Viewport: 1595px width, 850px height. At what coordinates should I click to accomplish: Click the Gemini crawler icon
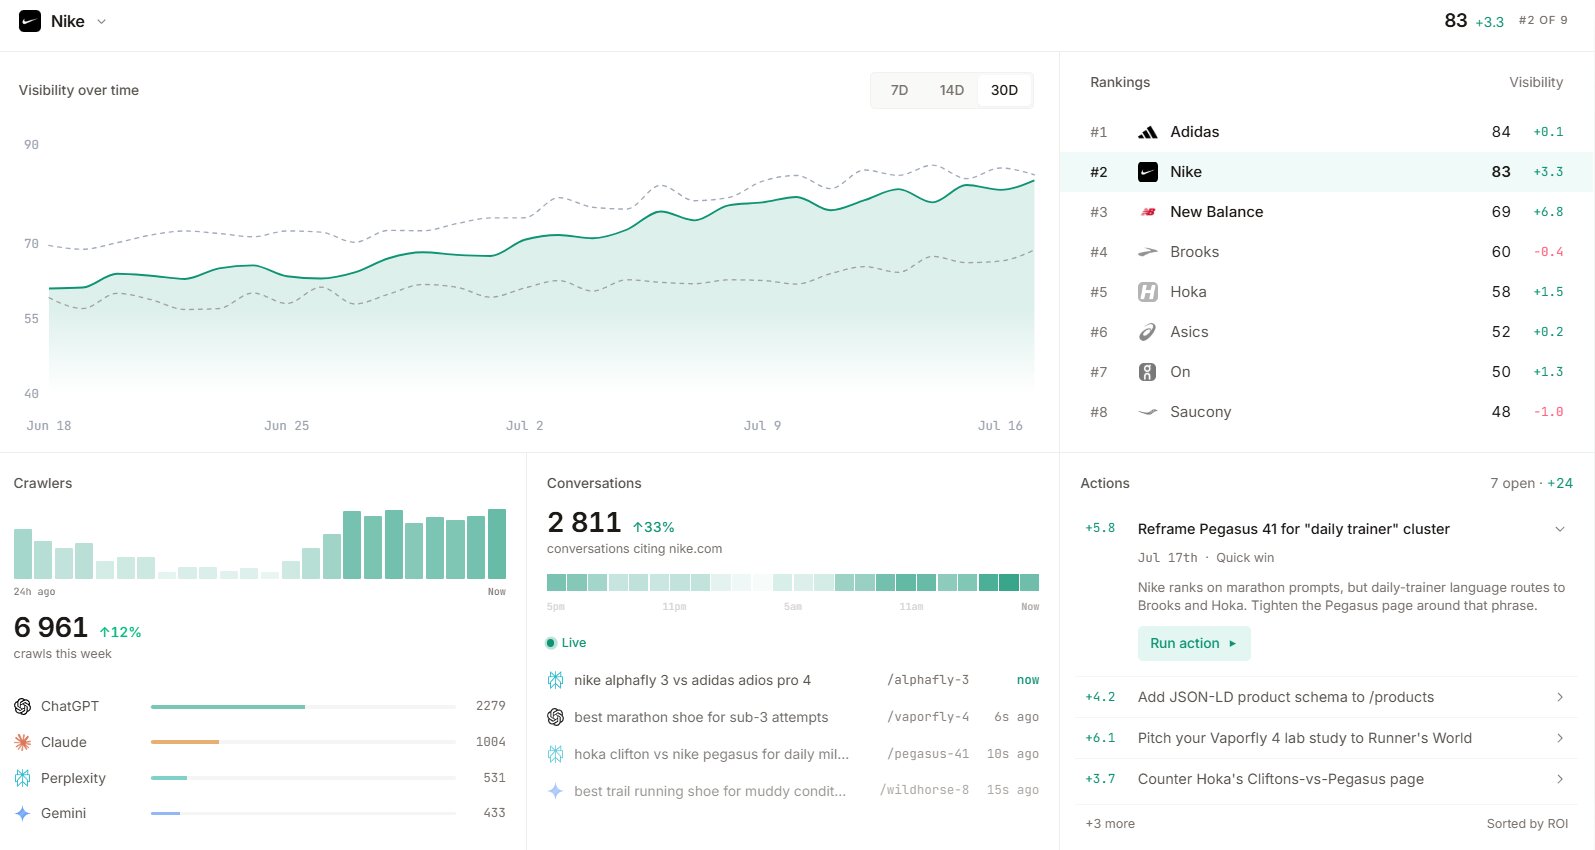(22, 814)
